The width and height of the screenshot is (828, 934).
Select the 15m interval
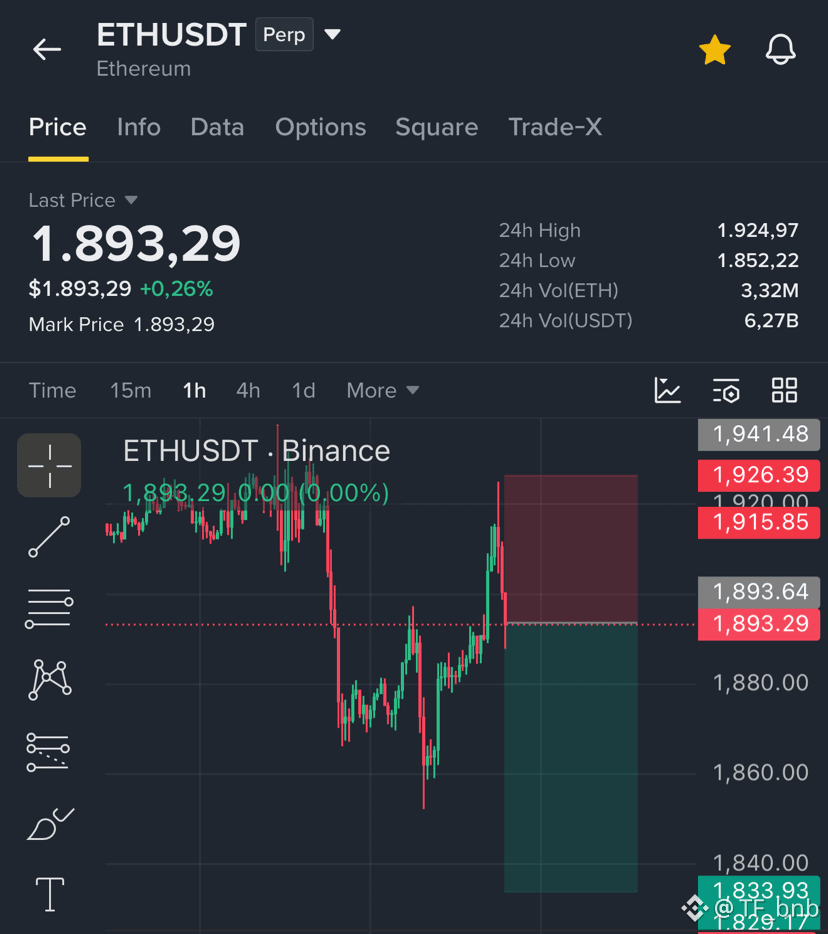130,391
